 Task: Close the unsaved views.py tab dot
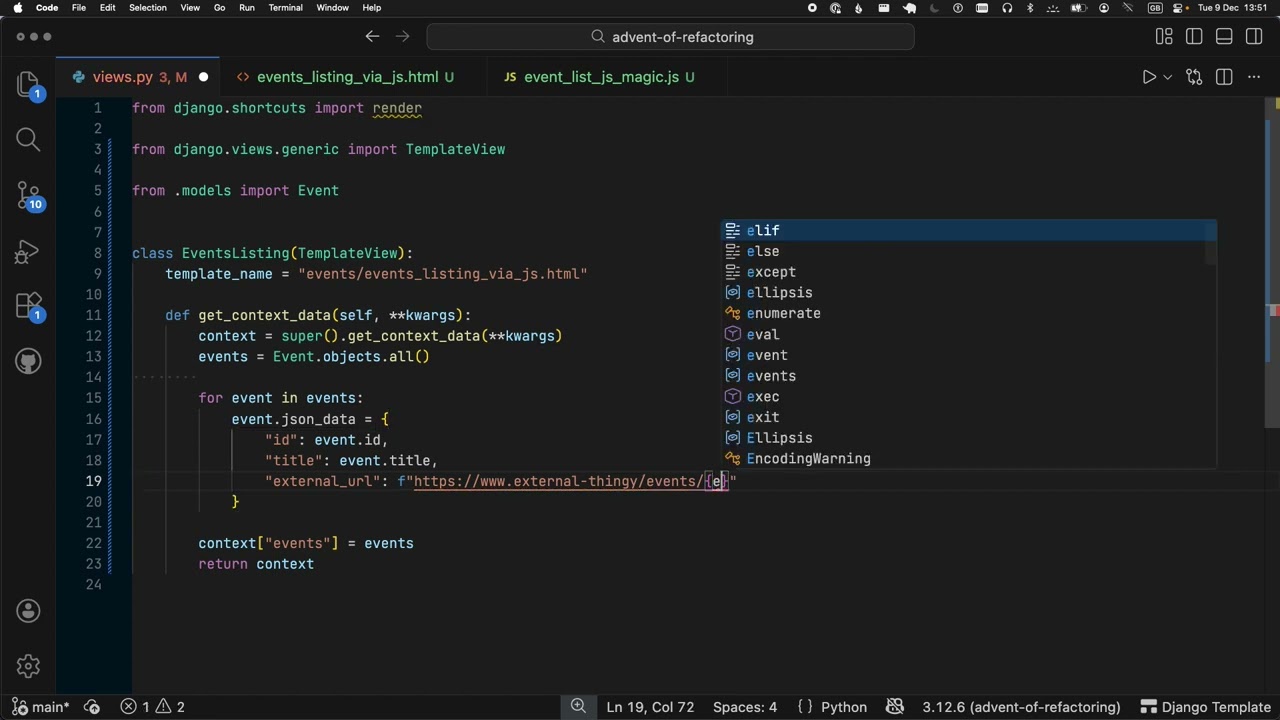pyautogui.click(x=203, y=77)
